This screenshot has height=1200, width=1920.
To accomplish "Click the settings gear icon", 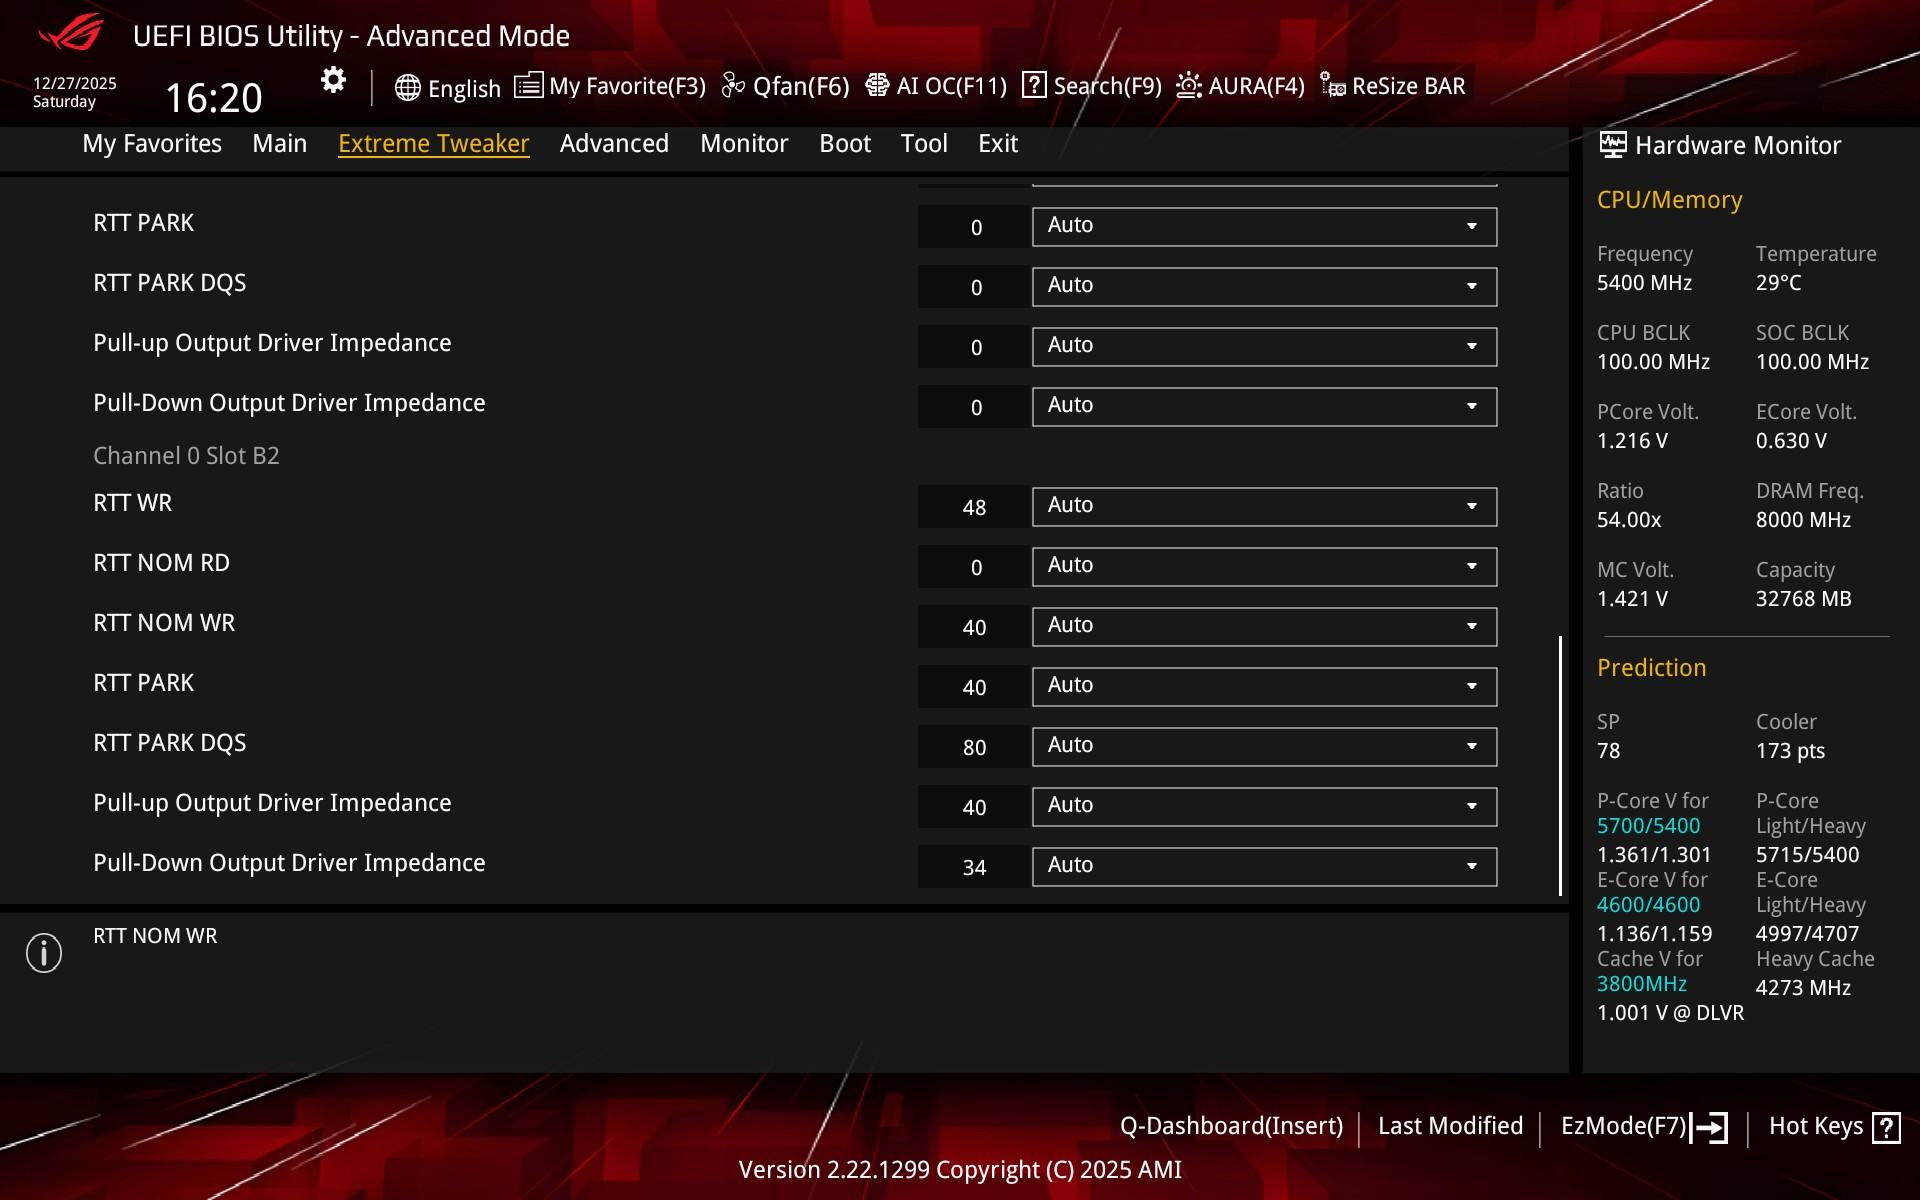I will click(x=333, y=80).
